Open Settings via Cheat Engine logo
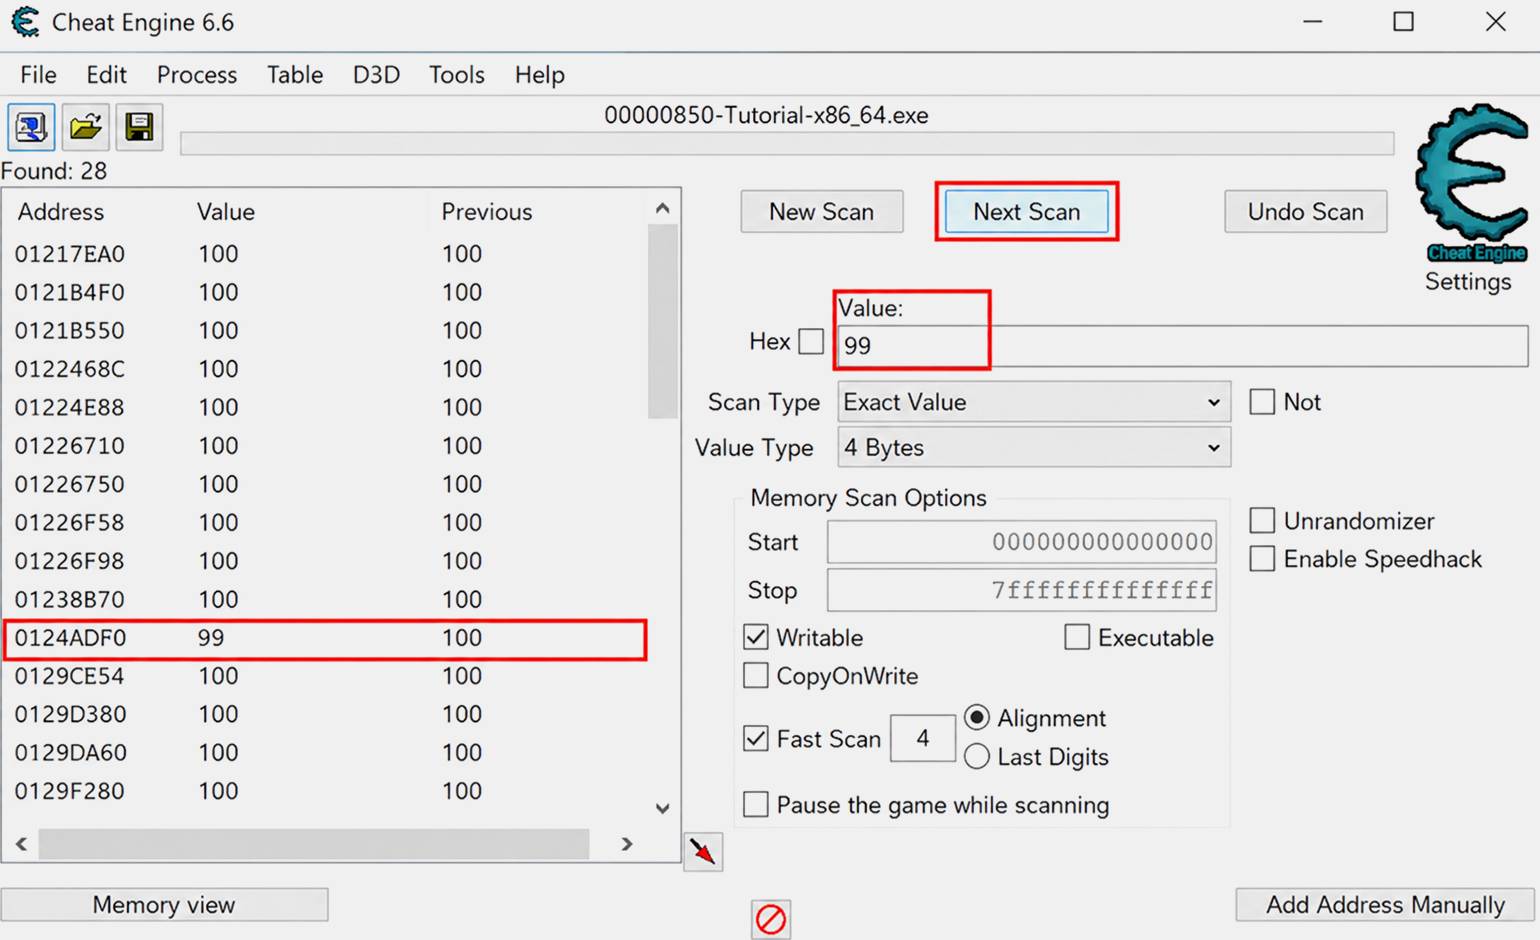1540x940 pixels. (1471, 184)
